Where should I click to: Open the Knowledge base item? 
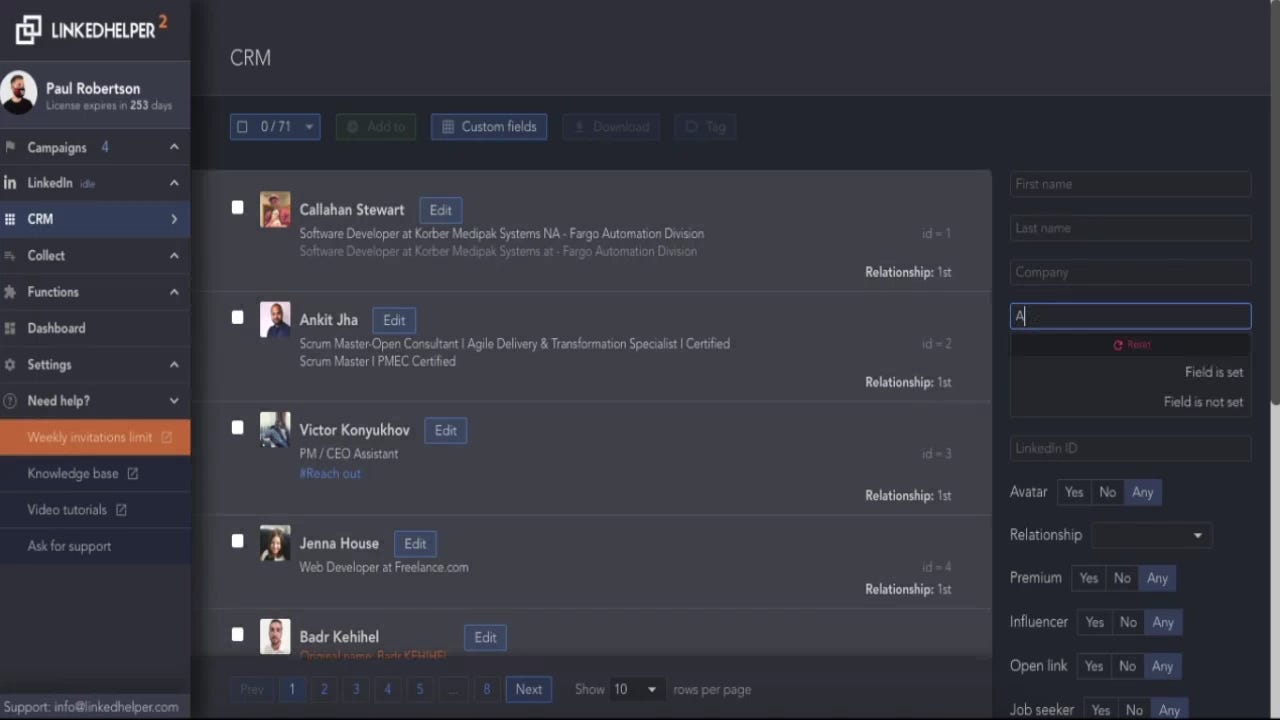click(95, 473)
